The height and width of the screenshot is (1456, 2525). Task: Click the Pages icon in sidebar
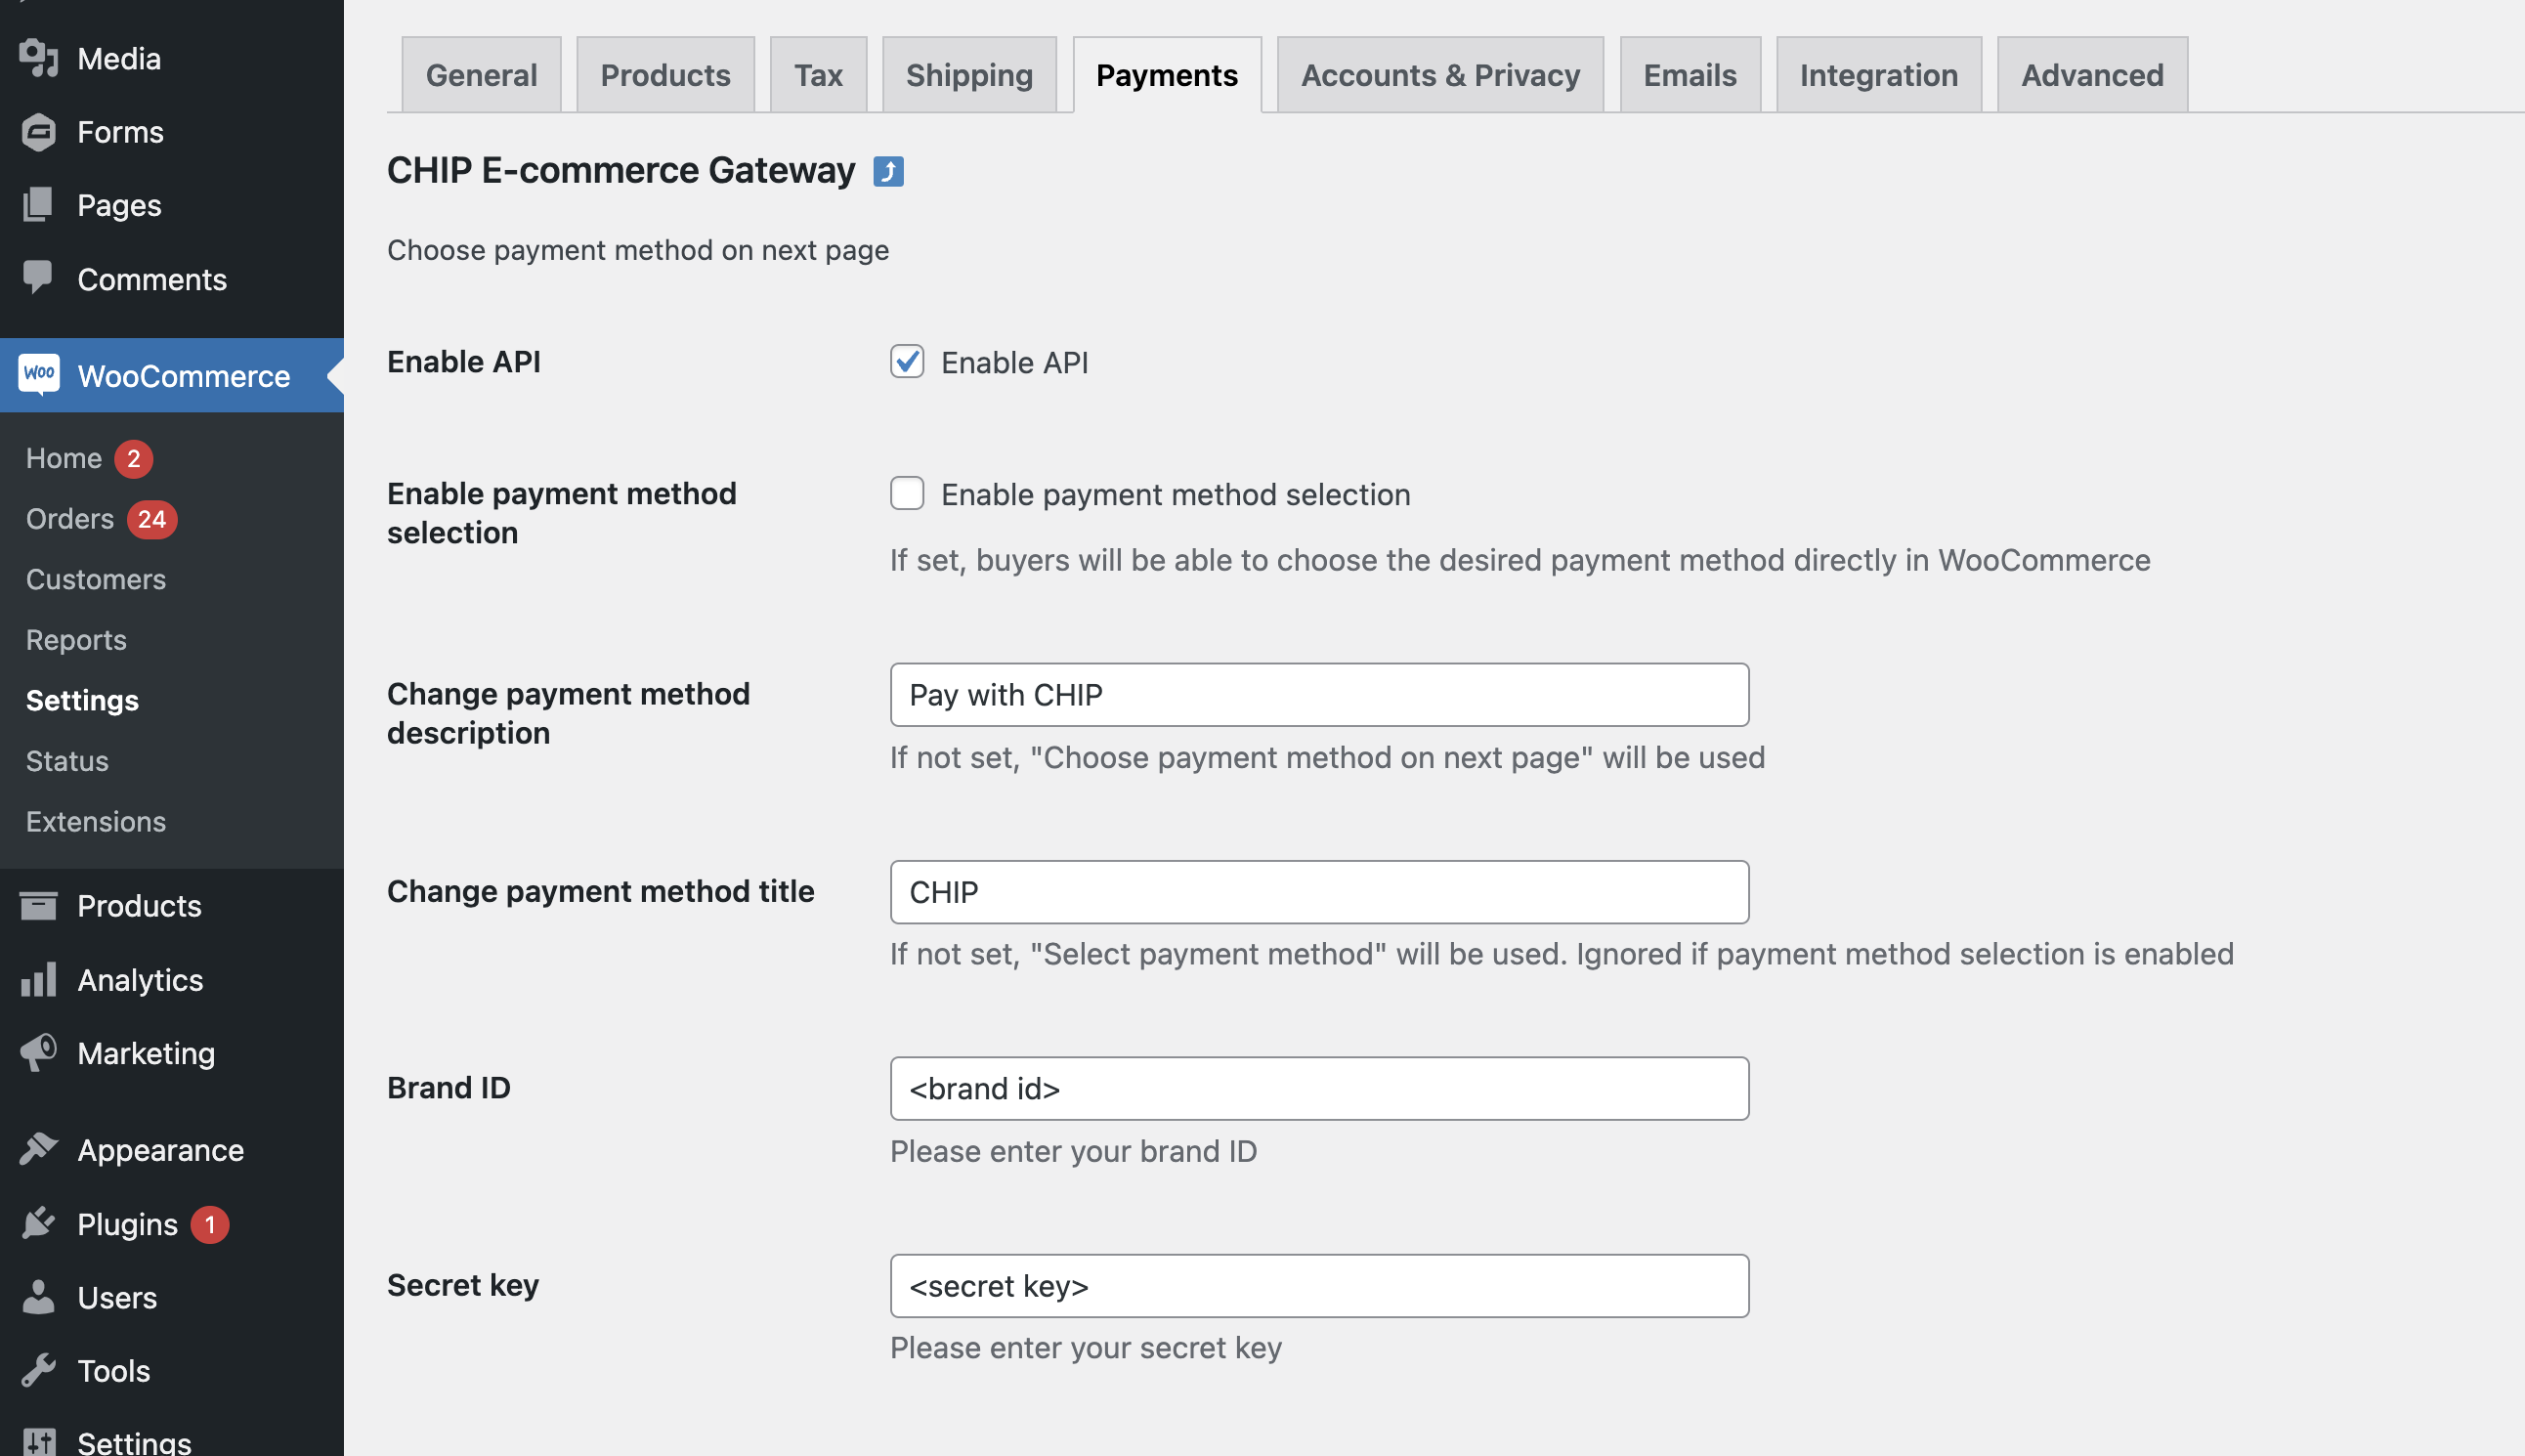click(x=38, y=205)
